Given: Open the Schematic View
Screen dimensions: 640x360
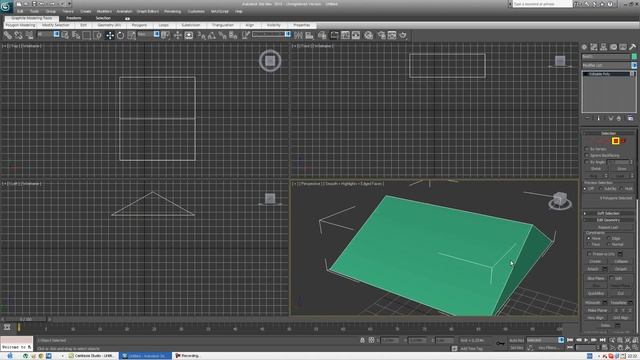Looking at the screenshot, I should coord(356,36).
